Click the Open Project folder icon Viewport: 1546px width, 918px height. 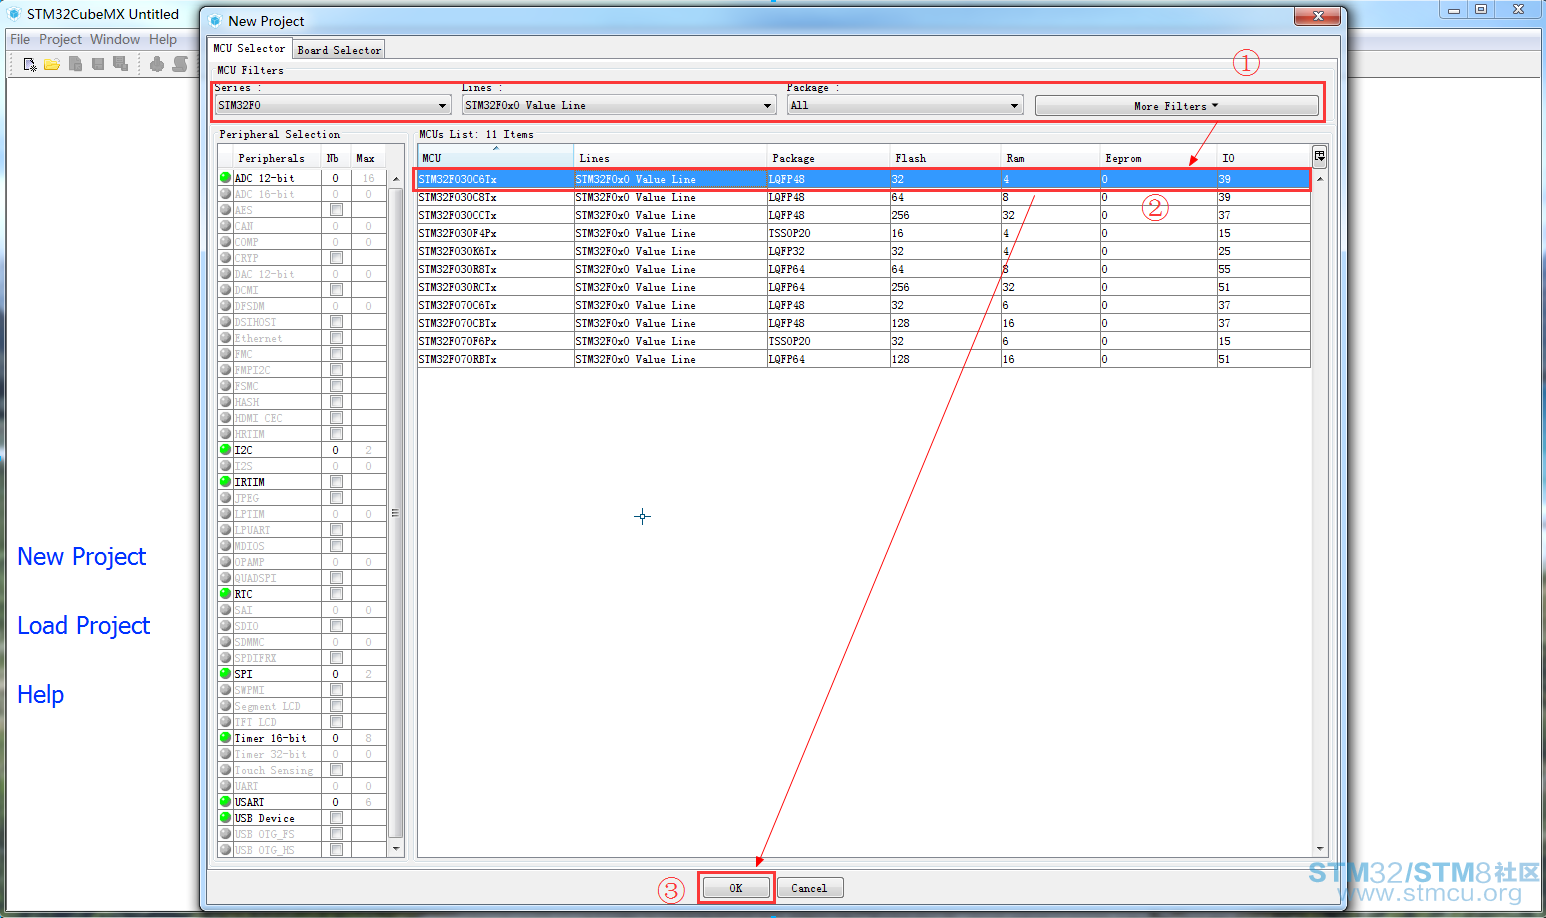pos(52,64)
